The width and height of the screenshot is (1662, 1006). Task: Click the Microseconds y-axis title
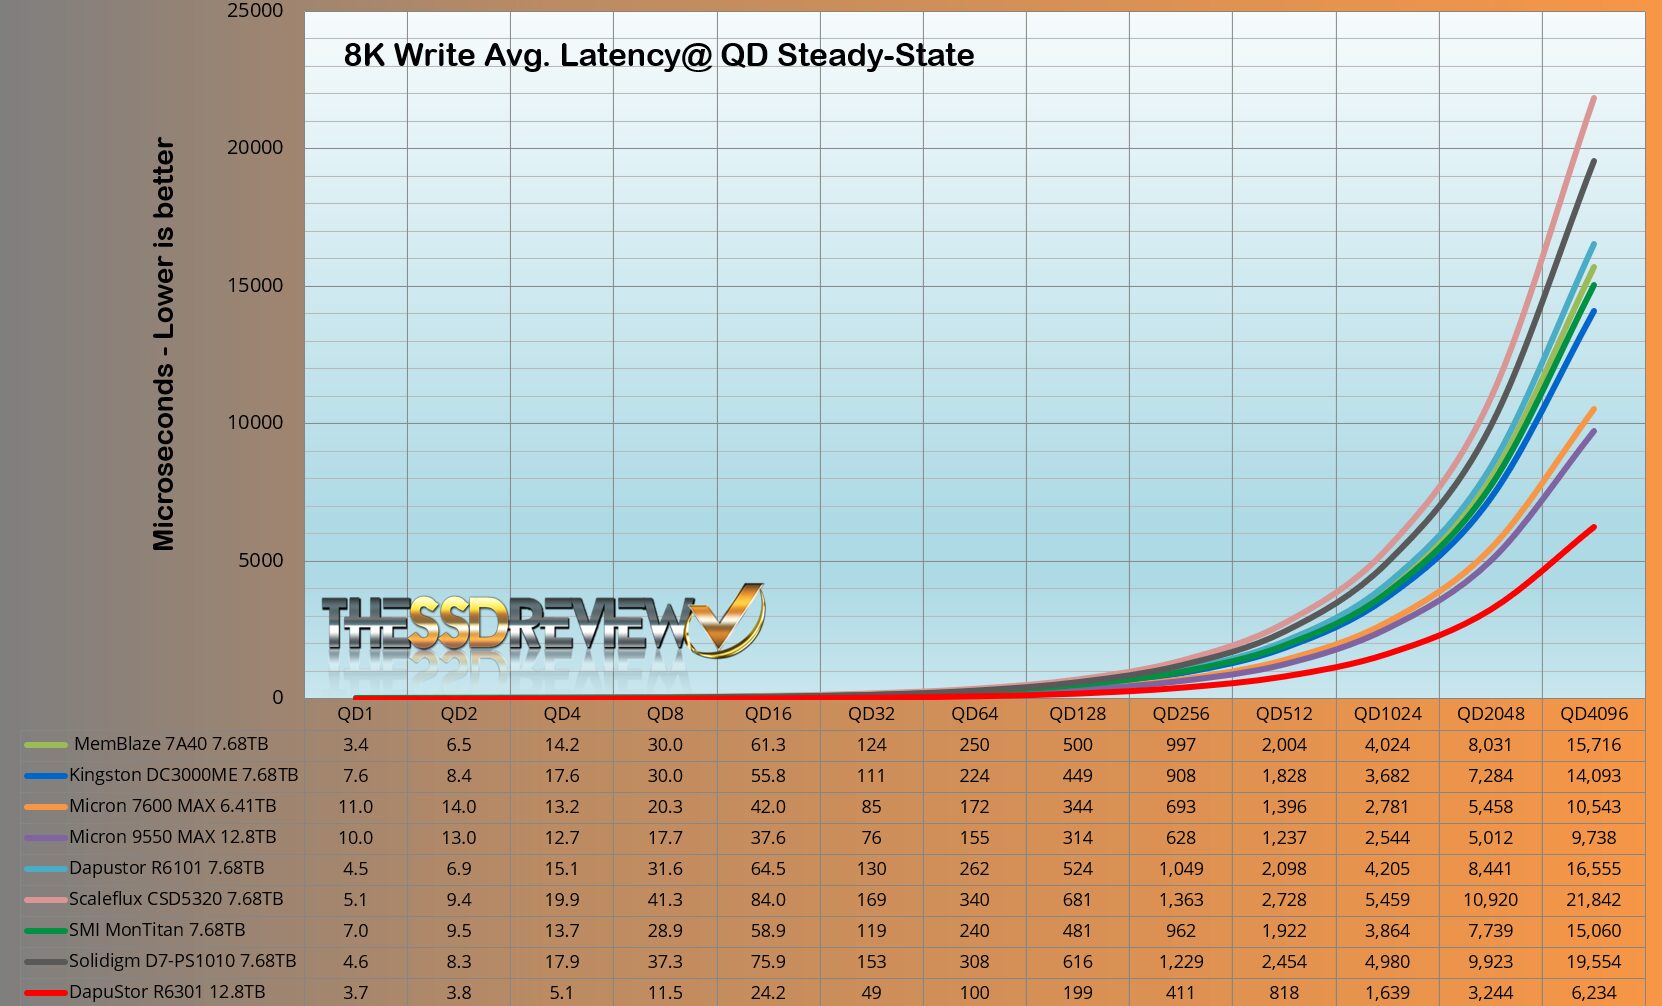tap(163, 344)
